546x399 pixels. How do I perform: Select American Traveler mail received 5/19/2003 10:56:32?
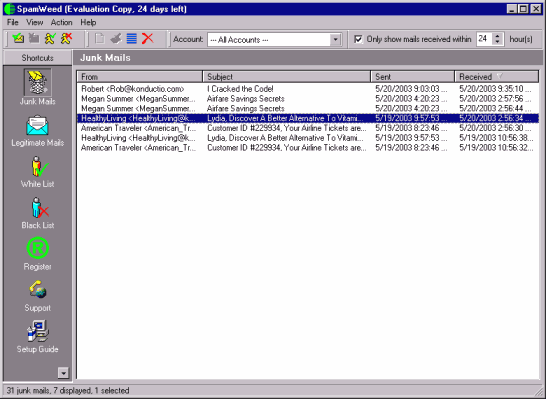coord(308,148)
